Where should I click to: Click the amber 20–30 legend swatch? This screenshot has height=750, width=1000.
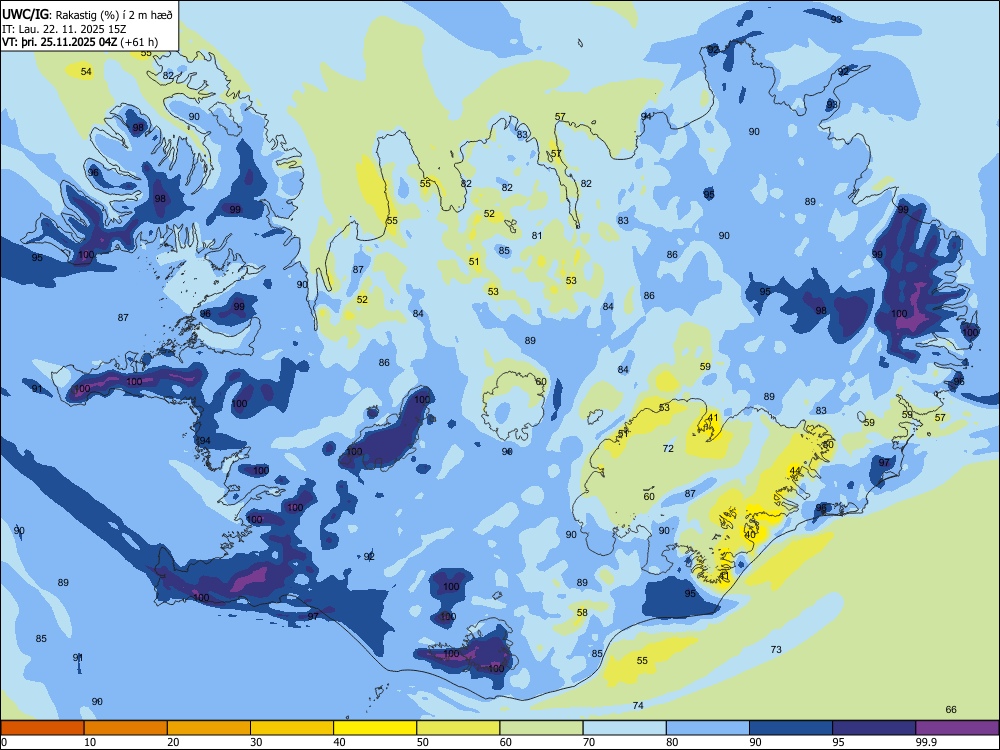pos(209,728)
